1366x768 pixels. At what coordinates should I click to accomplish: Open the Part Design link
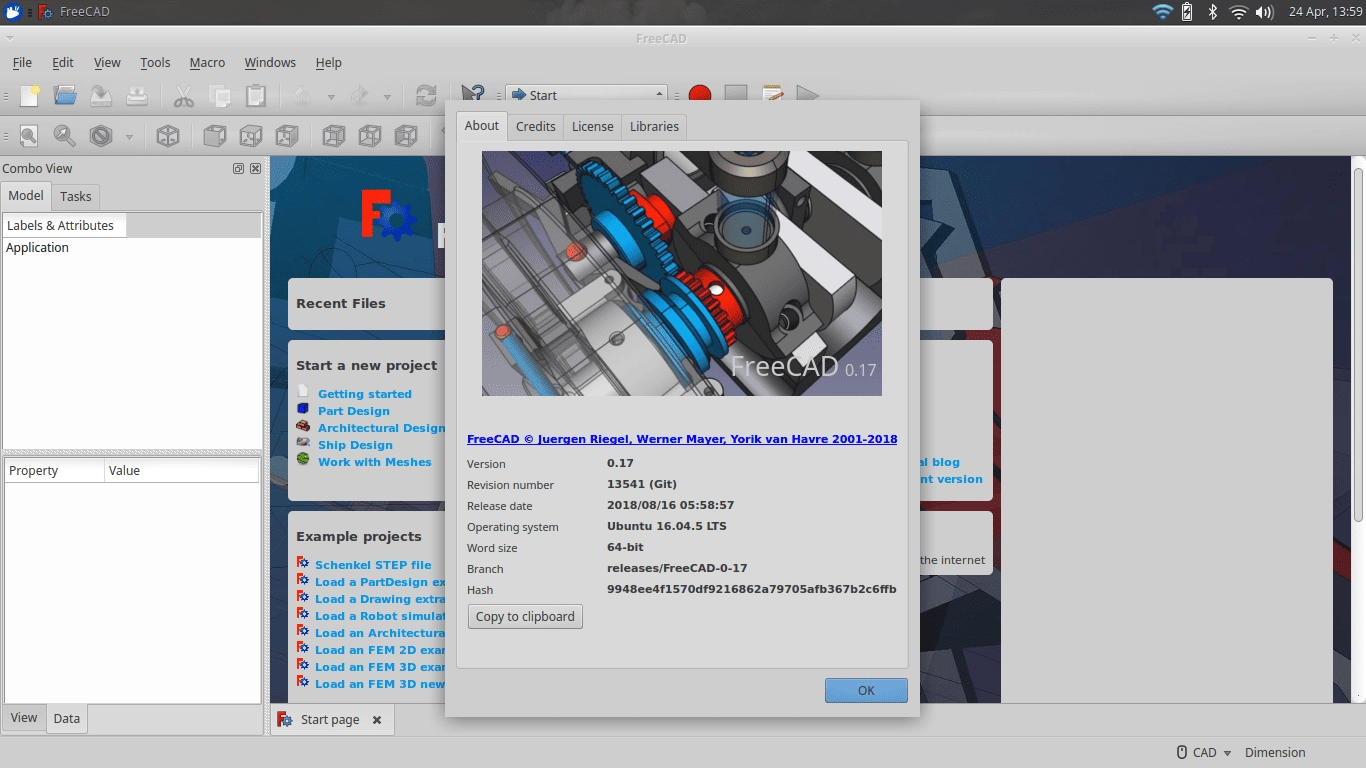354,411
